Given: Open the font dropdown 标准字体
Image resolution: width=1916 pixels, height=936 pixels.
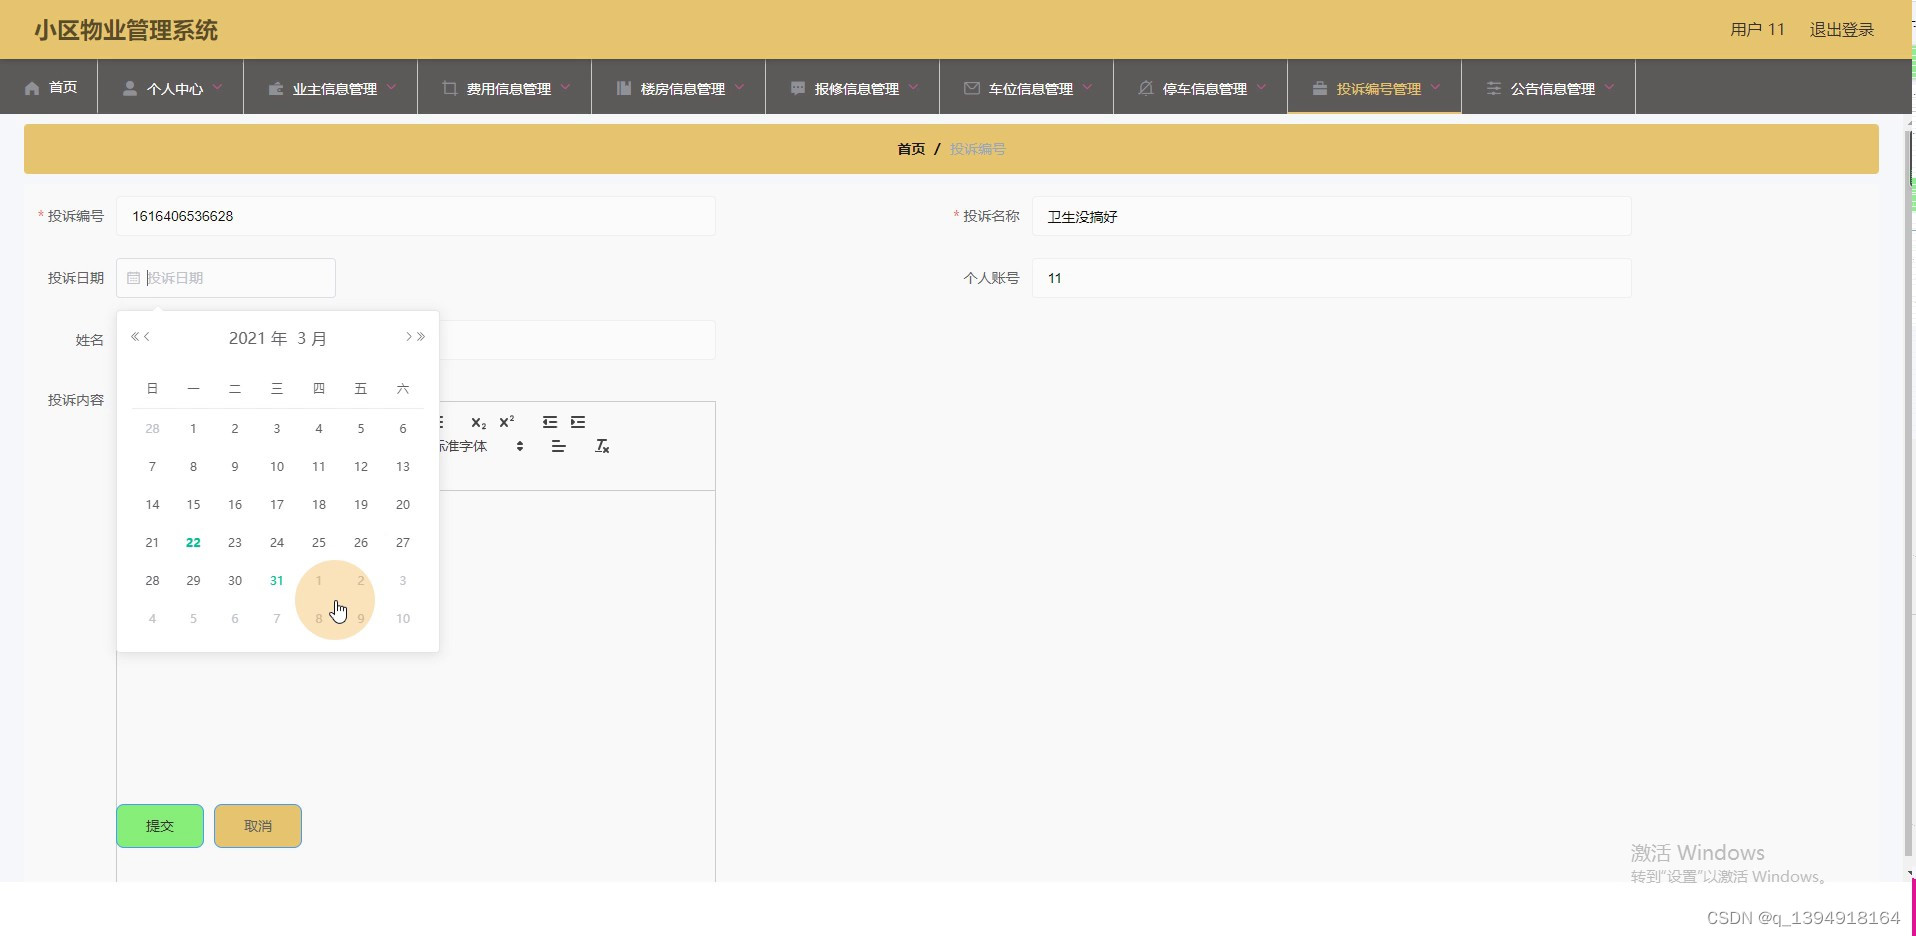Looking at the screenshot, I should [482, 446].
